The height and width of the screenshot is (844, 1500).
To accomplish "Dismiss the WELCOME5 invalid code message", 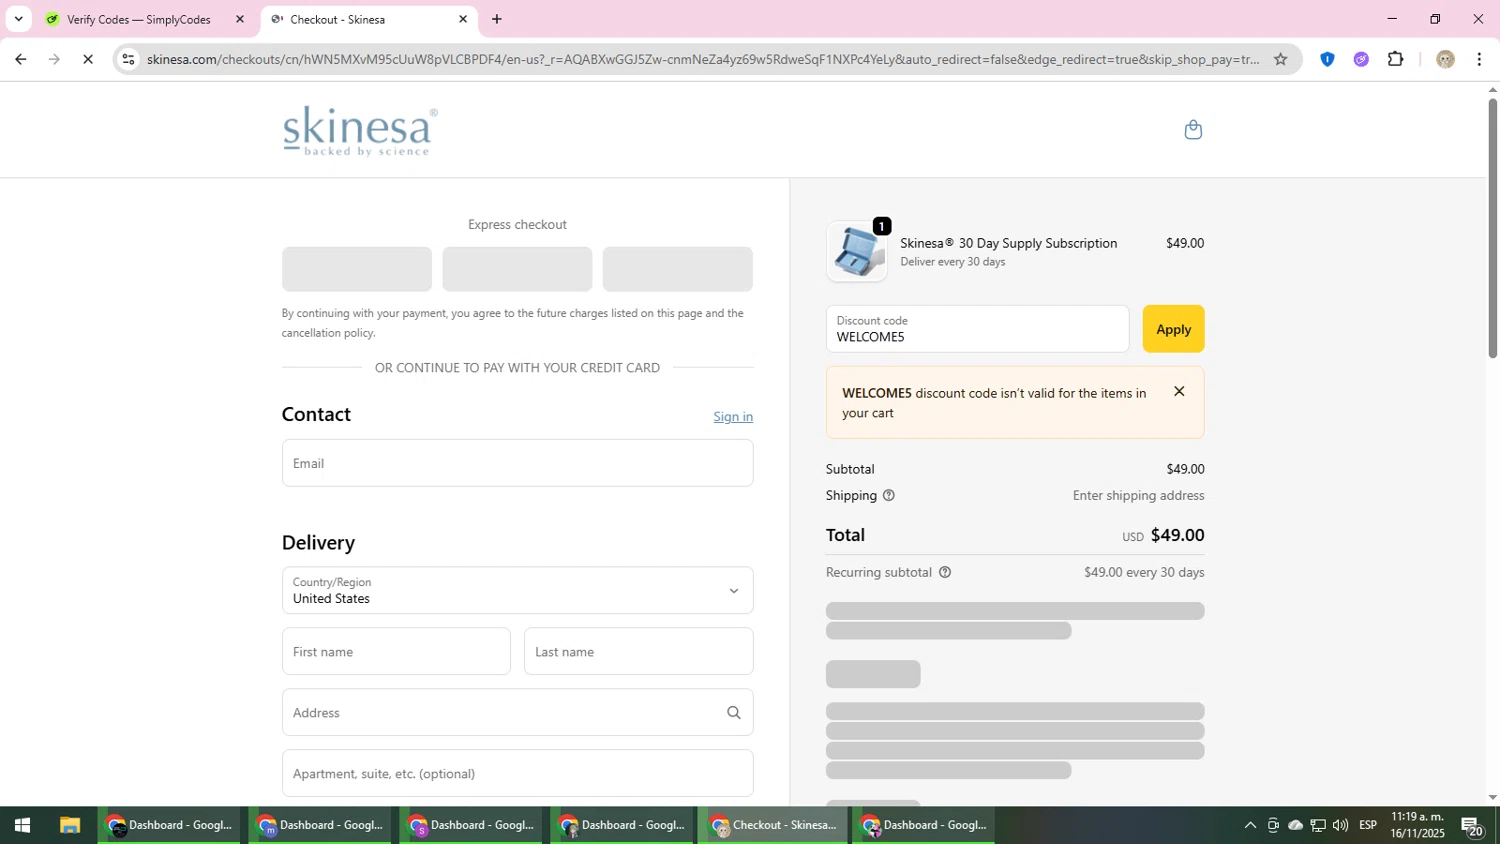I will (x=1179, y=392).
